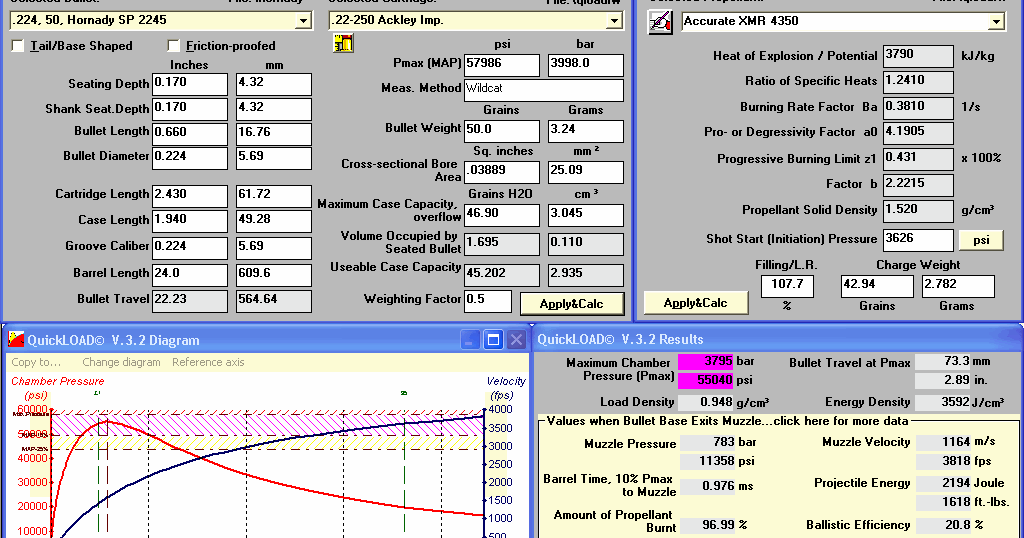
Task: Open the bullet selection dropdown
Action: [x=303, y=21]
